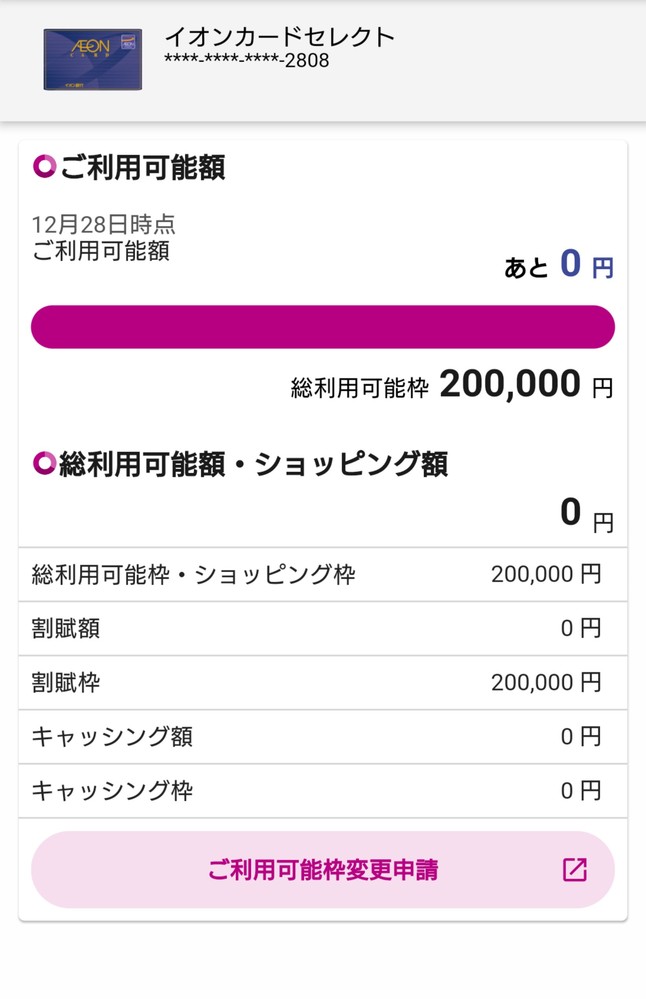Tap the masked card number ending 2808
646x999 pixels.
coord(246,61)
